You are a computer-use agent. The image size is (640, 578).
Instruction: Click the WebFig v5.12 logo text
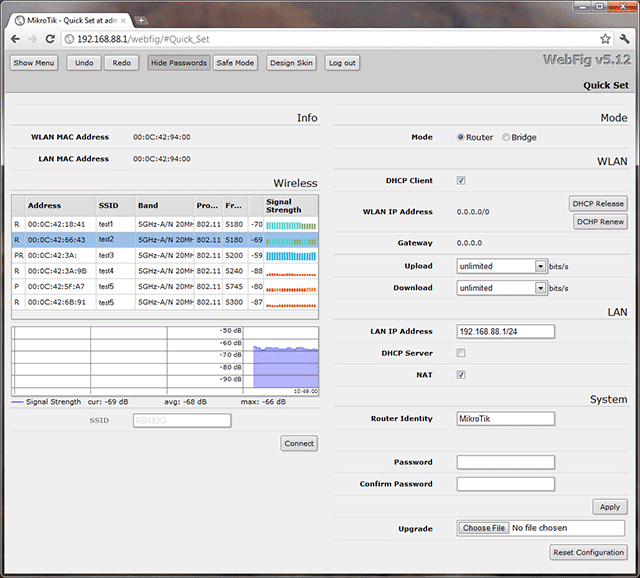pos(587,60)
